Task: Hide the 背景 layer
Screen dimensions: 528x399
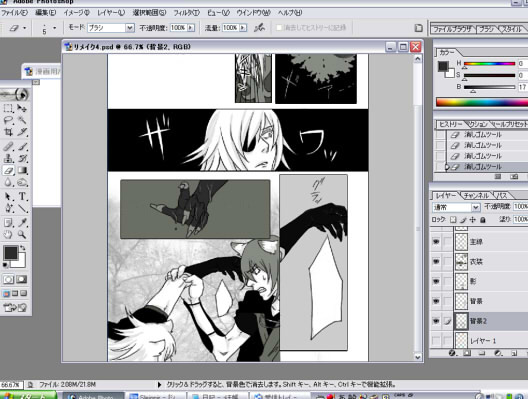Action: pyautogui.click(x=436, y=301)
